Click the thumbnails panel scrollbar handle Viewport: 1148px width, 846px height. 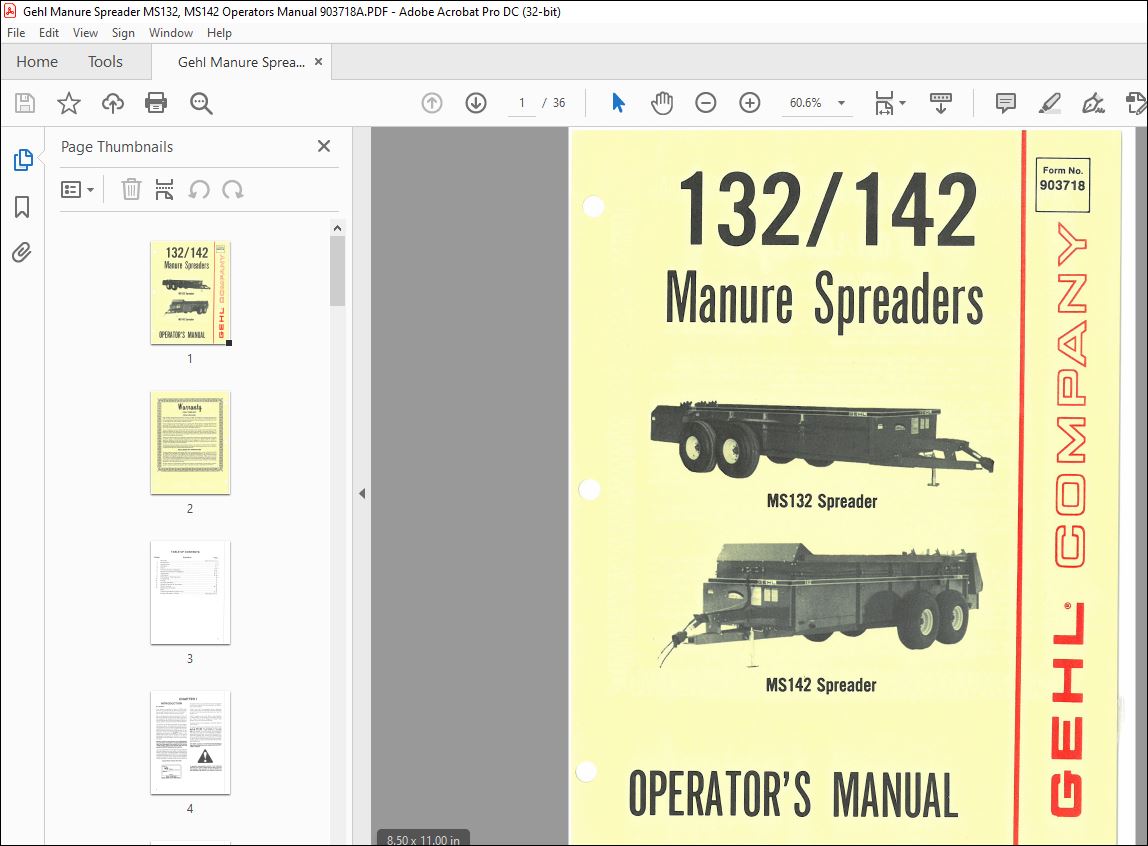(x=337, y=270)
